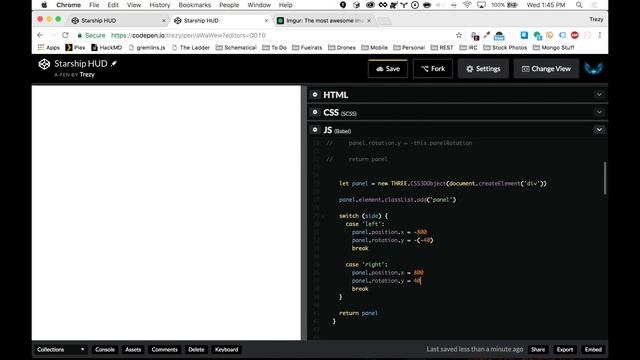
Task: Open the Schematical bookmarks folder
Action: pos(236,47)
